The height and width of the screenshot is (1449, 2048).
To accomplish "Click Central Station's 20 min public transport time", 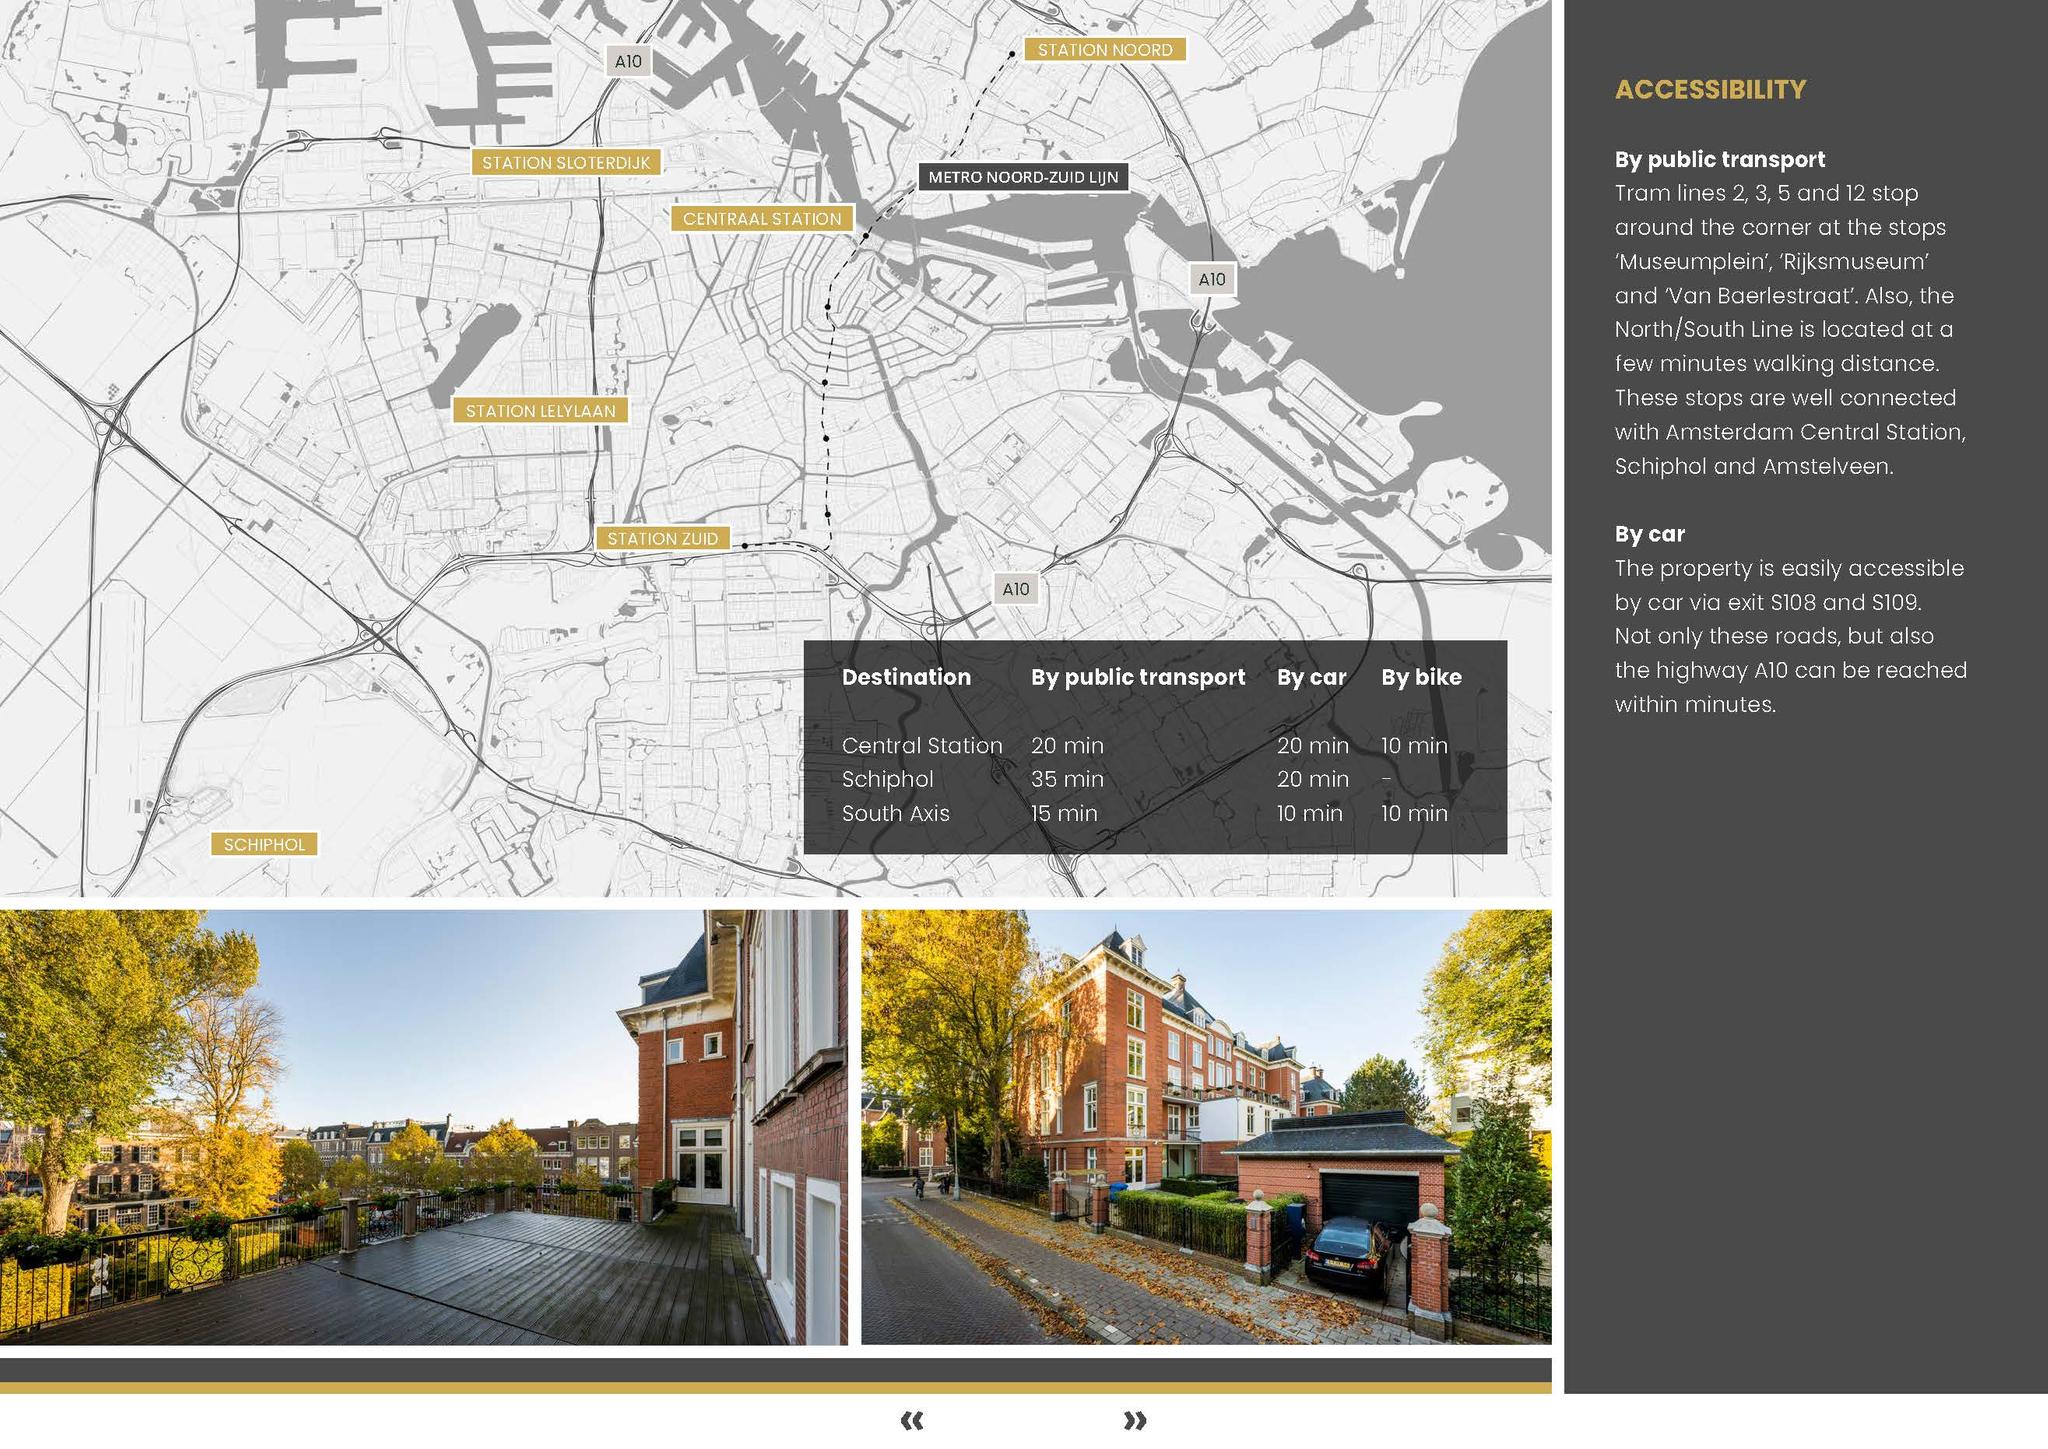I will [x=1067, y=745].
